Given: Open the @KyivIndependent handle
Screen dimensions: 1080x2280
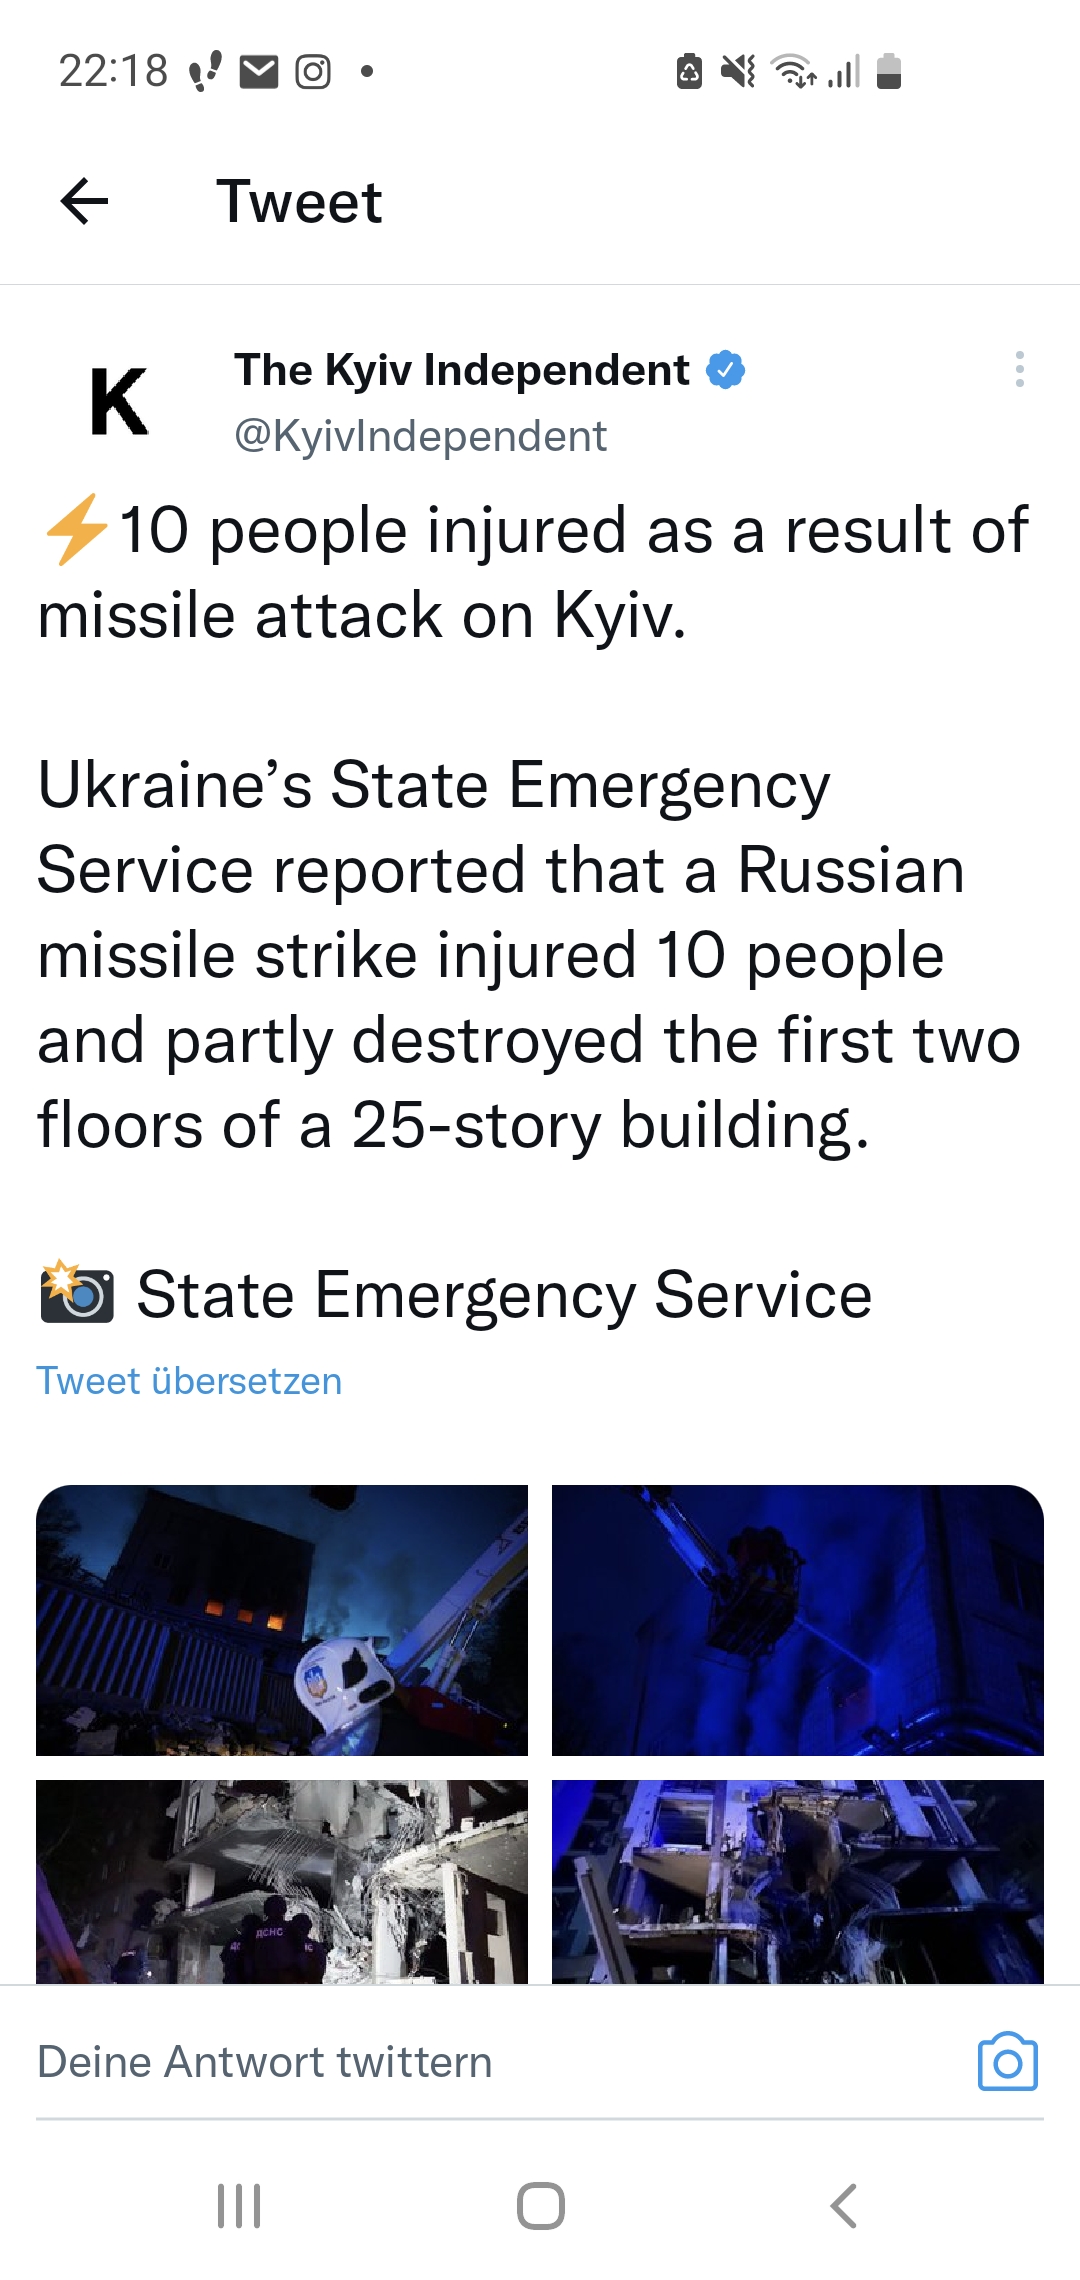Looking at the screenshot, I should point(420,436).
